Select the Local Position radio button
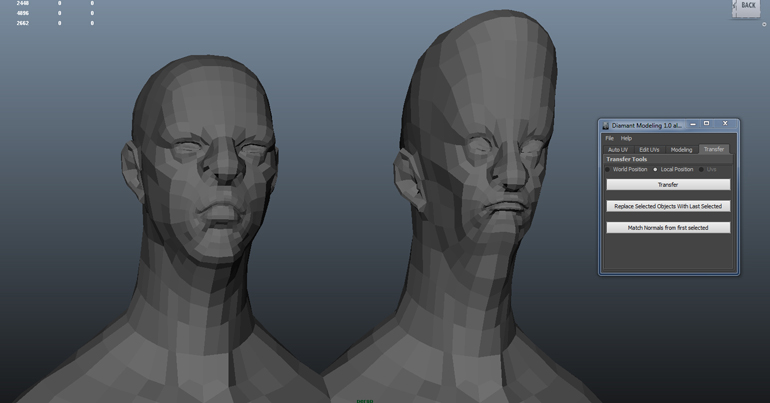This screenshot has width=770, height=403. (656, 170)
